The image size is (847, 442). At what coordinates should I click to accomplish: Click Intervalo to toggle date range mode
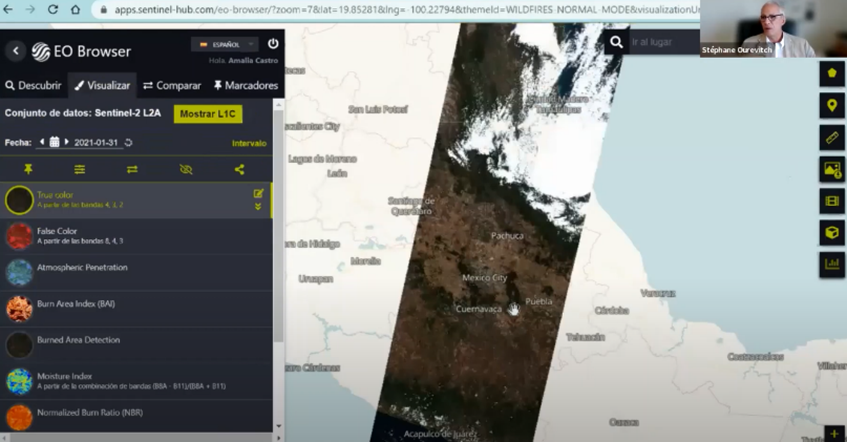[x=249, y=143]
